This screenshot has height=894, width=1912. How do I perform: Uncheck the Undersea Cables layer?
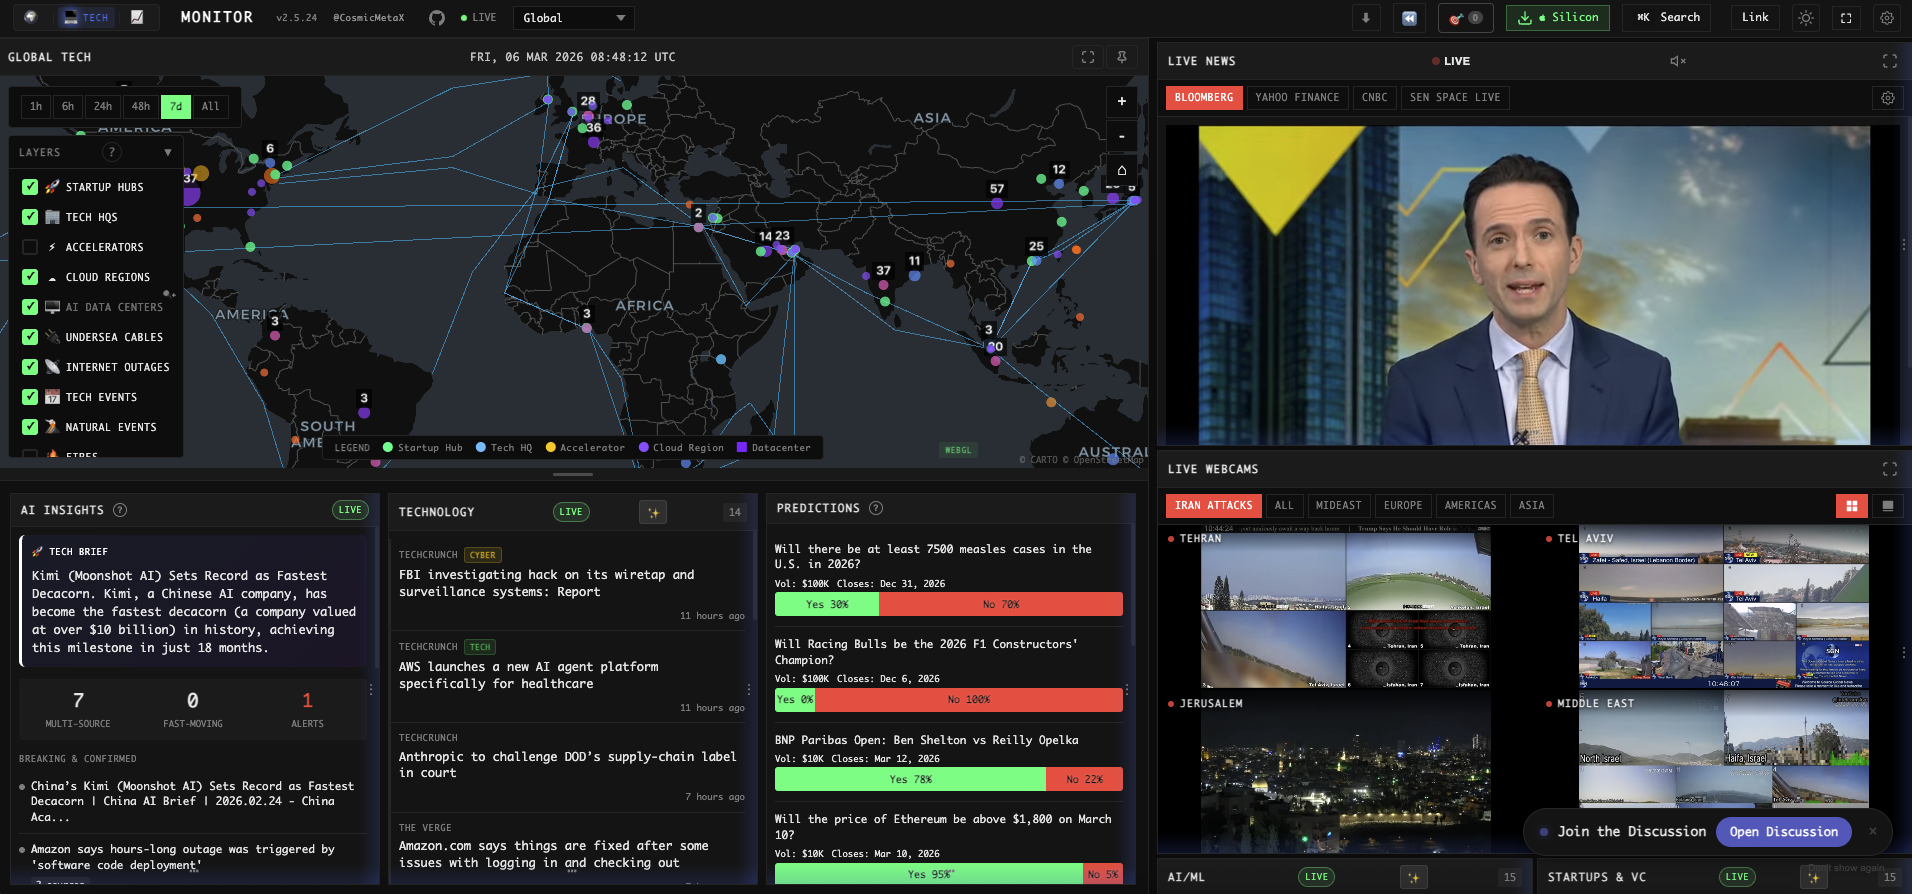pos(30,337)
